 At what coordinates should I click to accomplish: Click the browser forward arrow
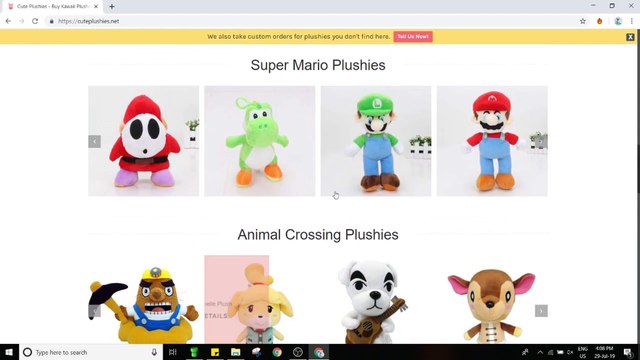coord(22,21)
